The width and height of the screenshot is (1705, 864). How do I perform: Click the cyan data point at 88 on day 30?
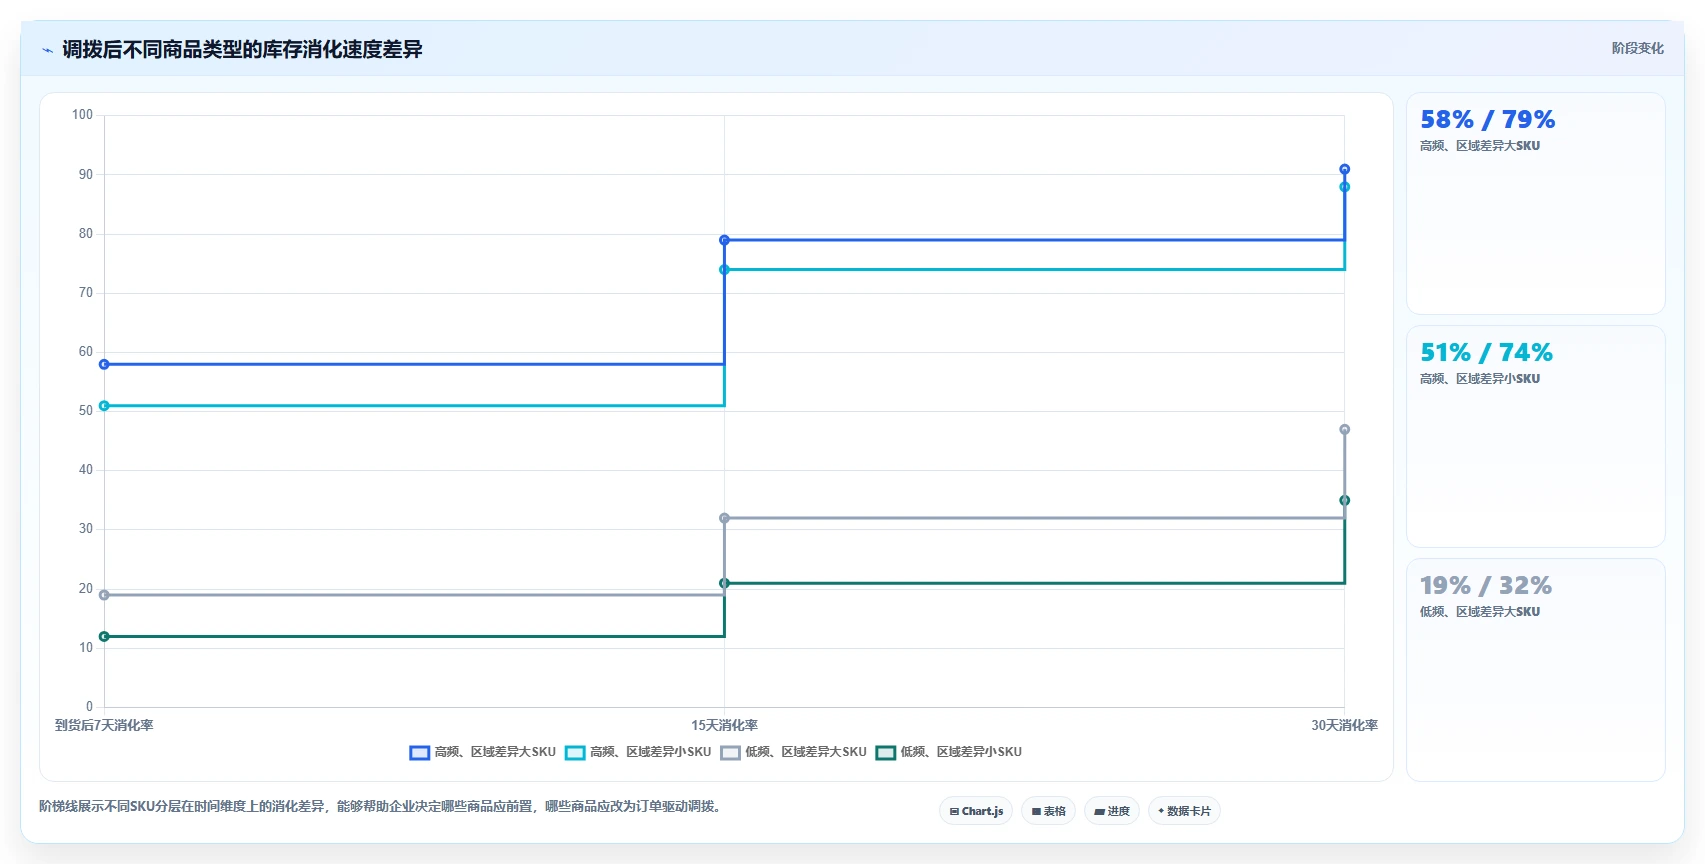[1344, 187]
